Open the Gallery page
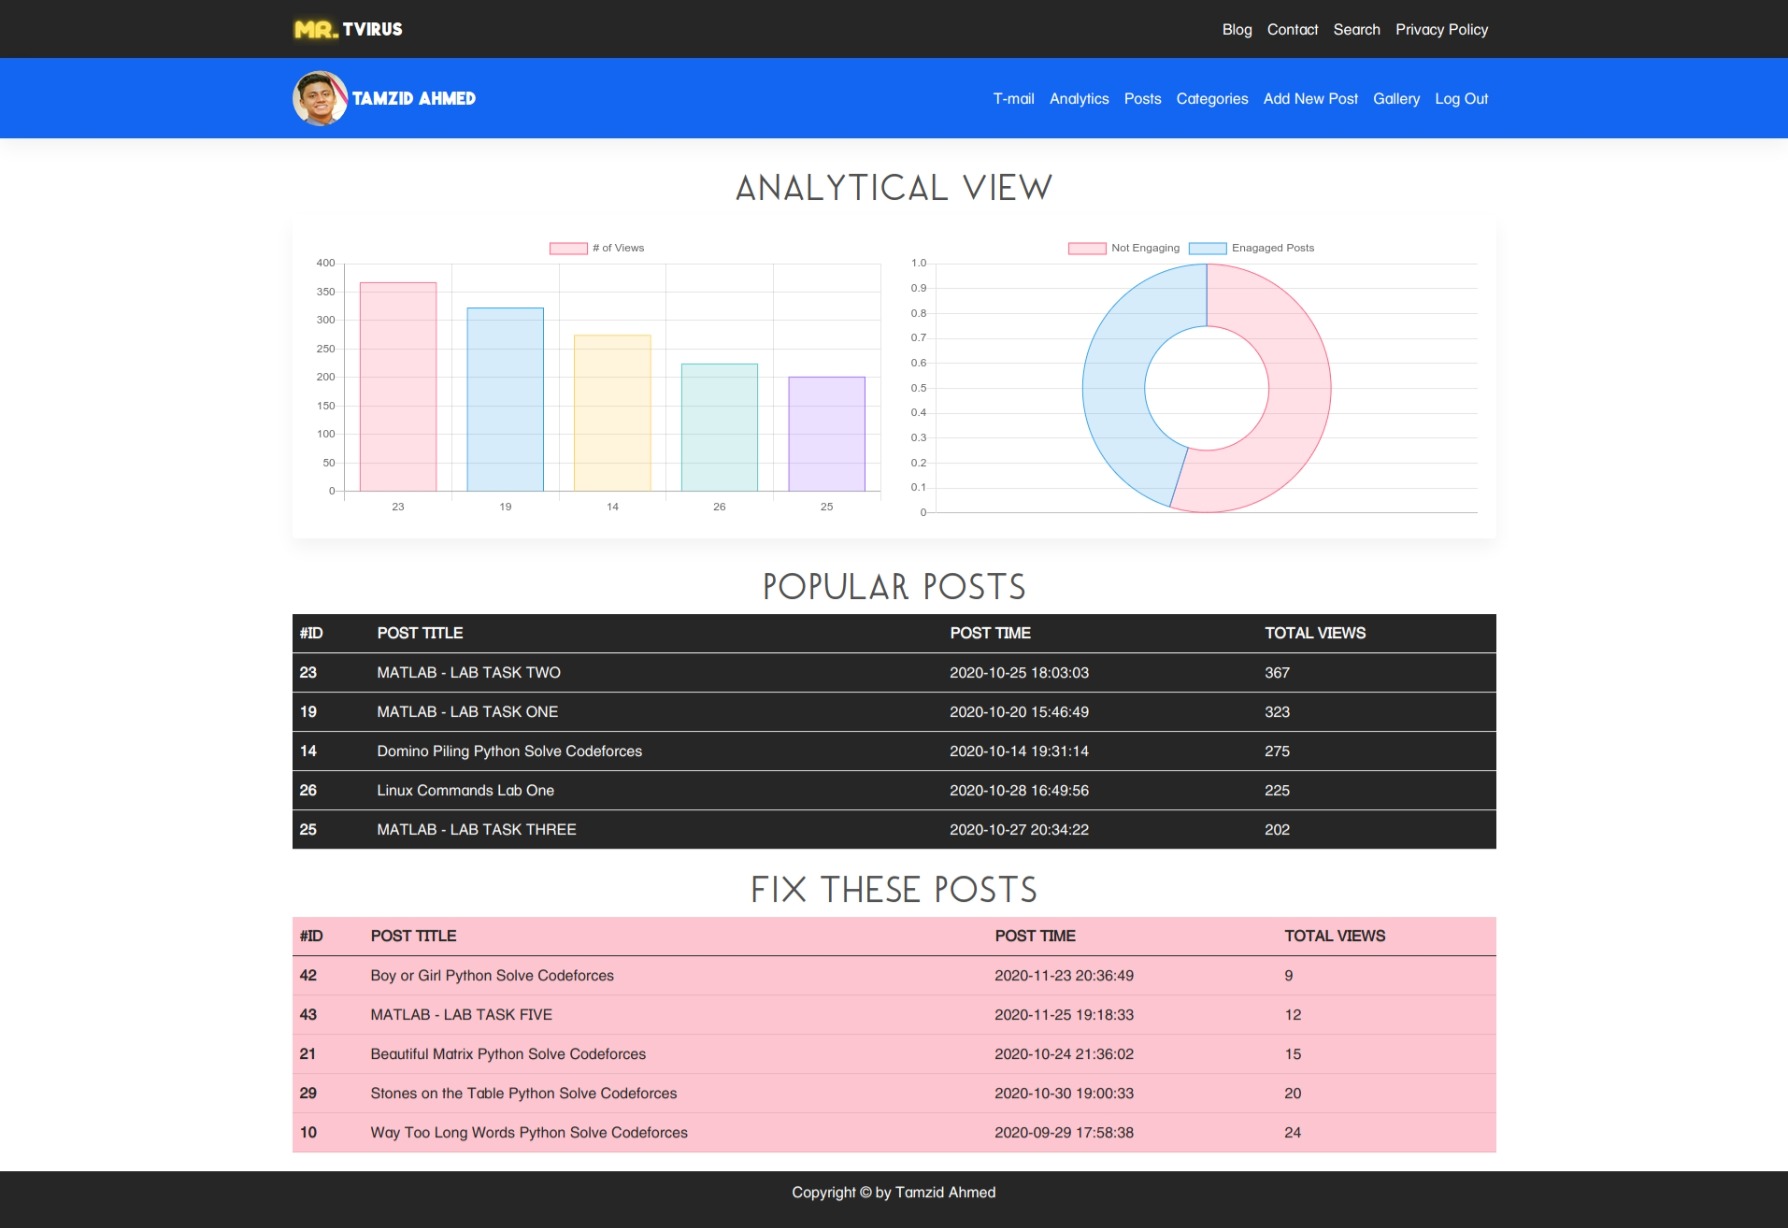This screenshot has width=1788, height=1228. click(x=1396, y=98)
